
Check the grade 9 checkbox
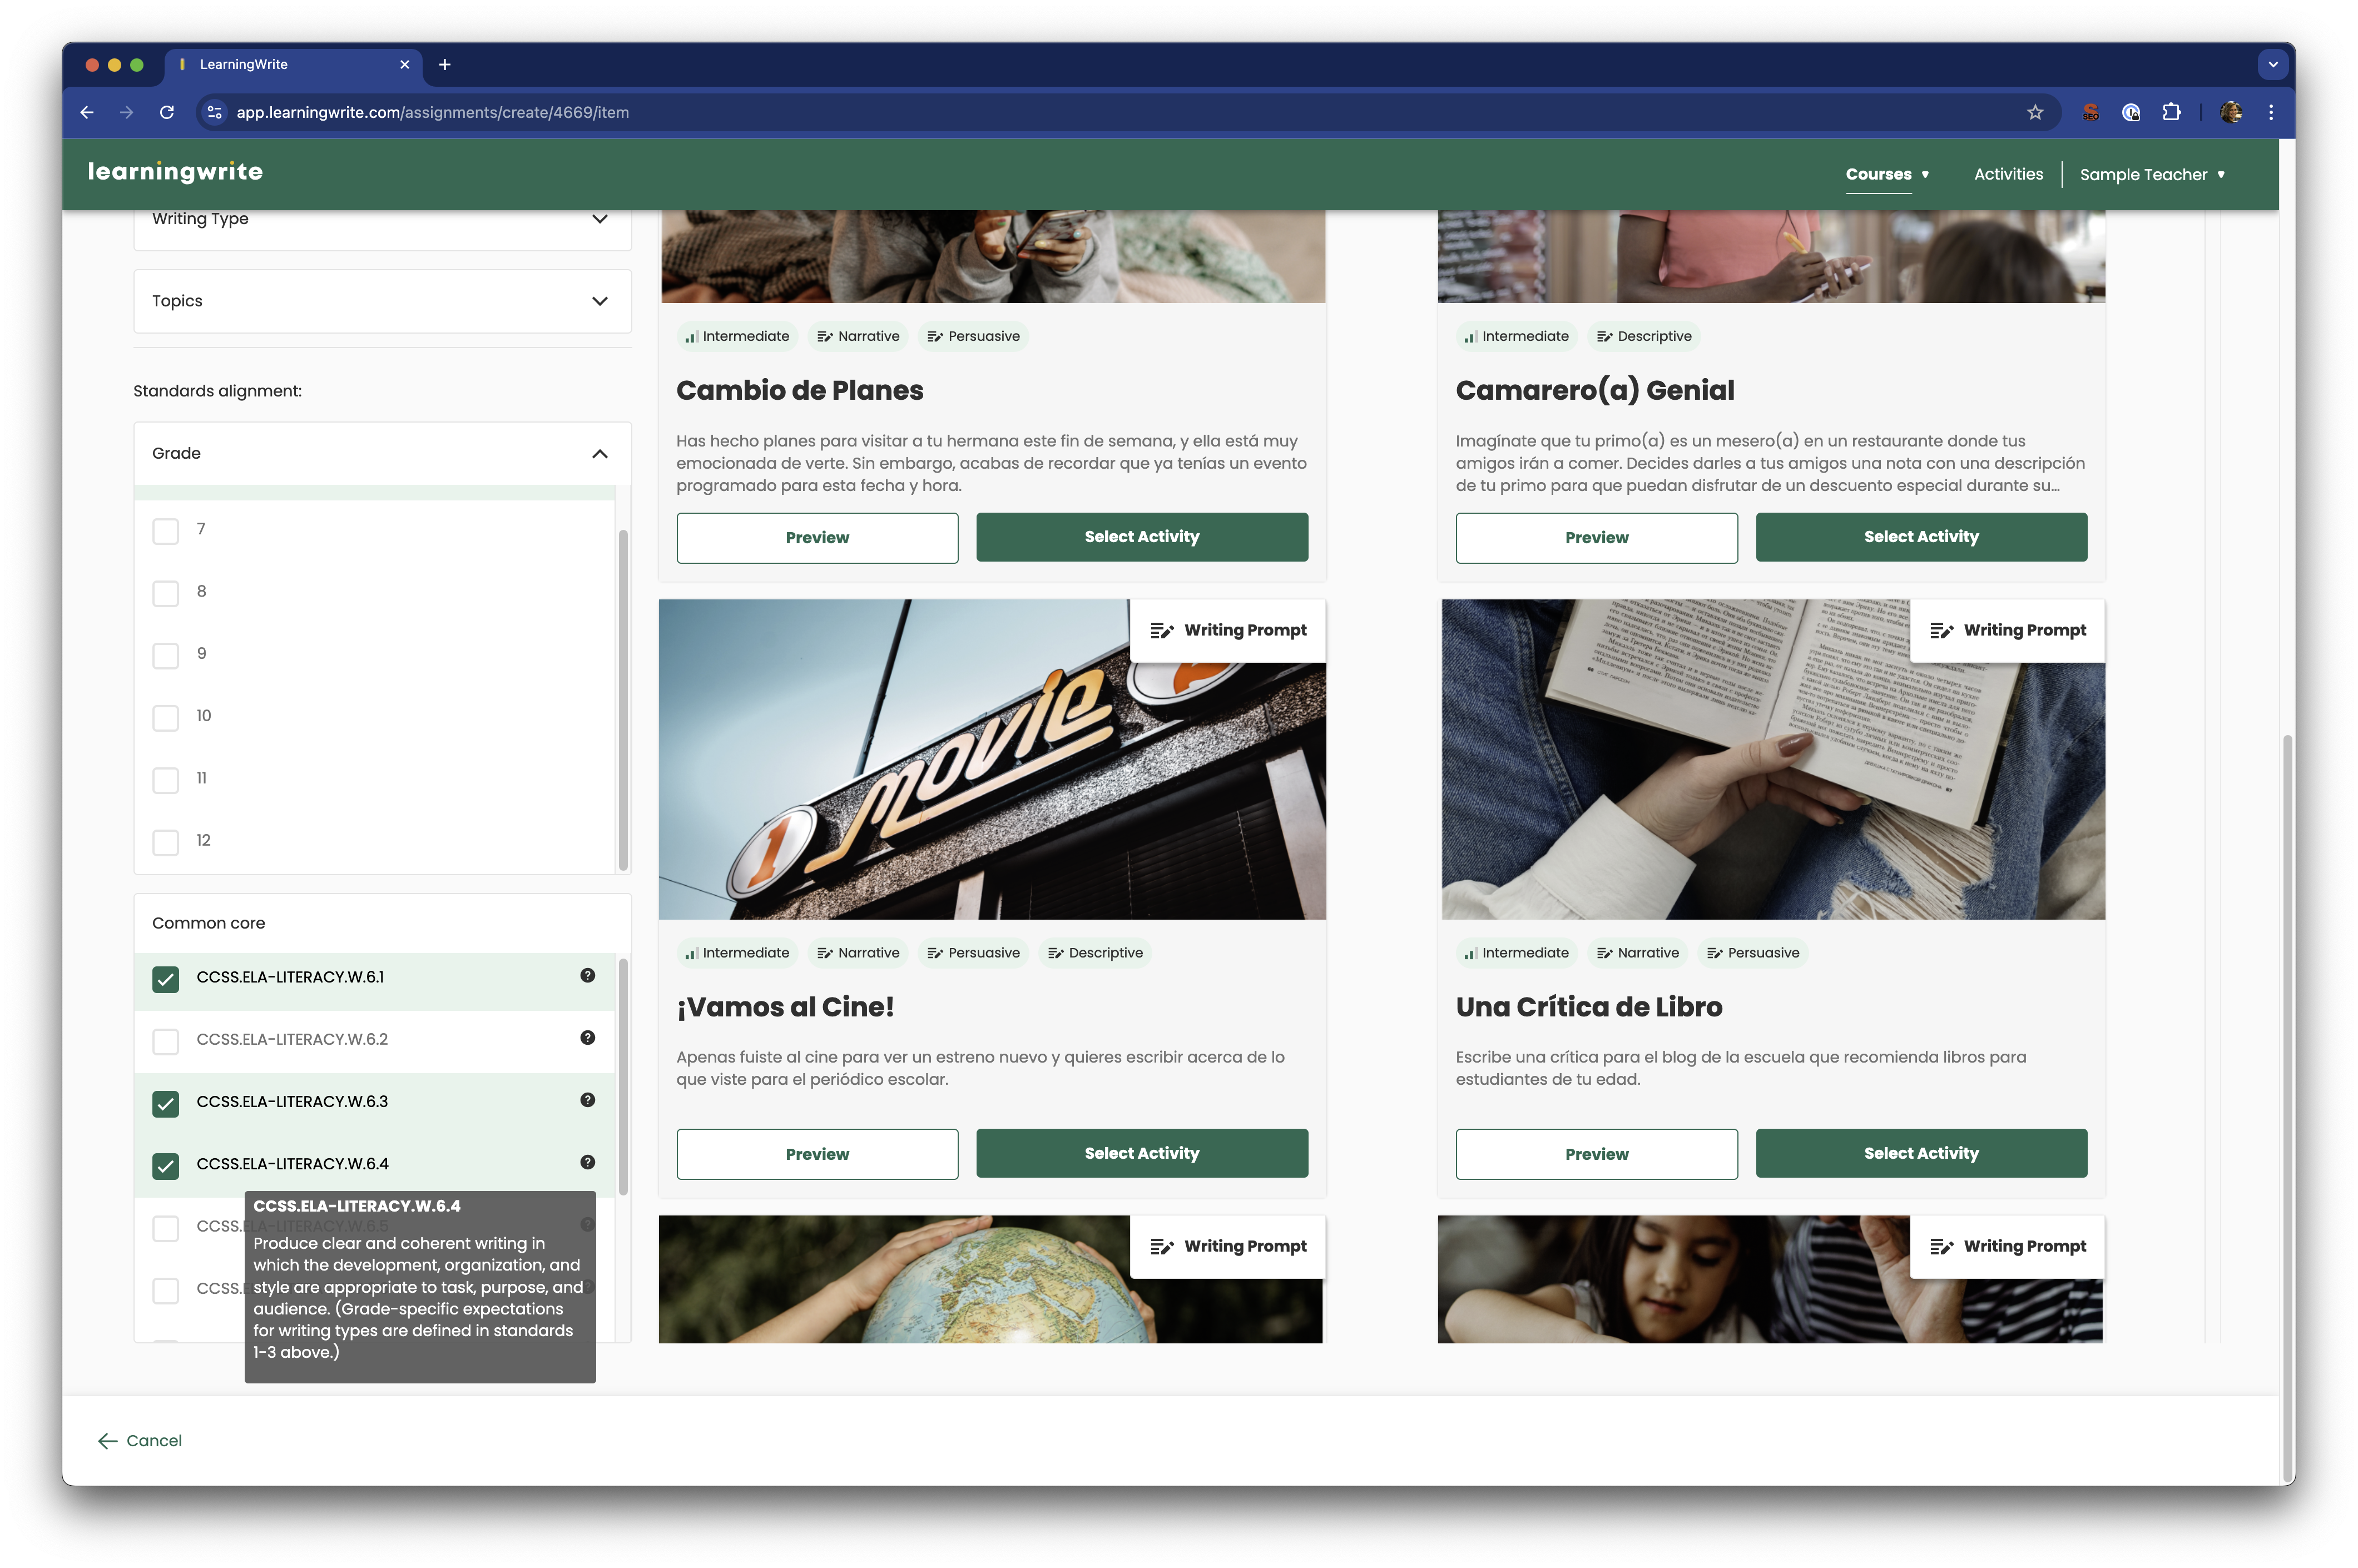(165, 655)
